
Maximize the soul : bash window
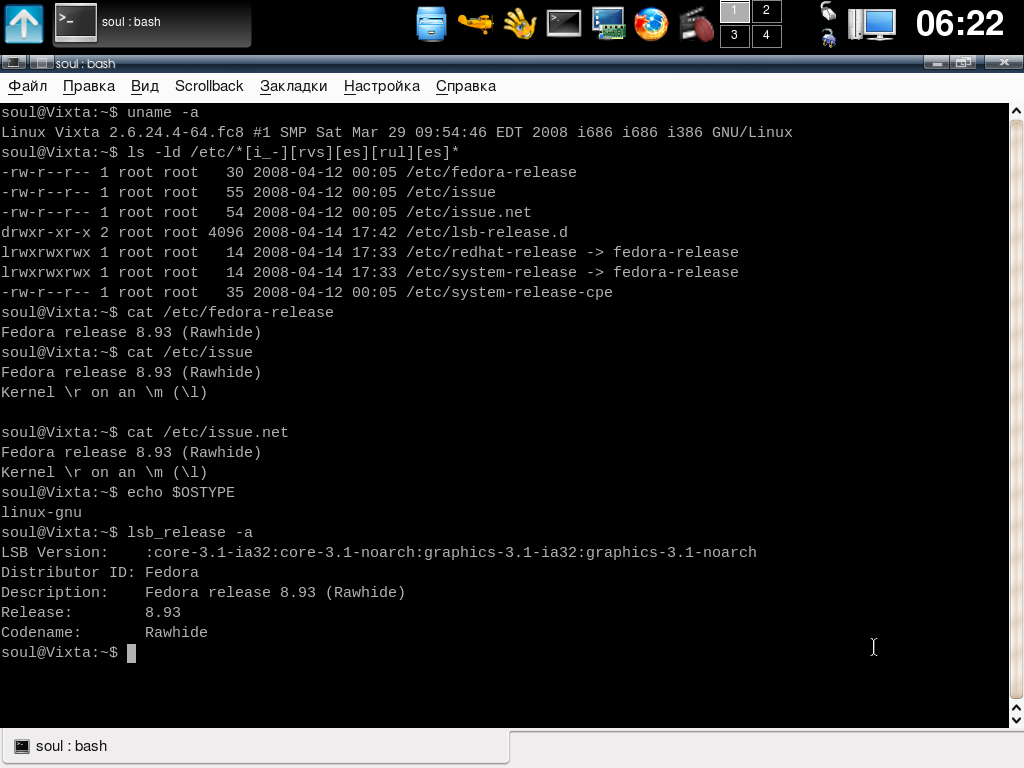coord(963,63)
